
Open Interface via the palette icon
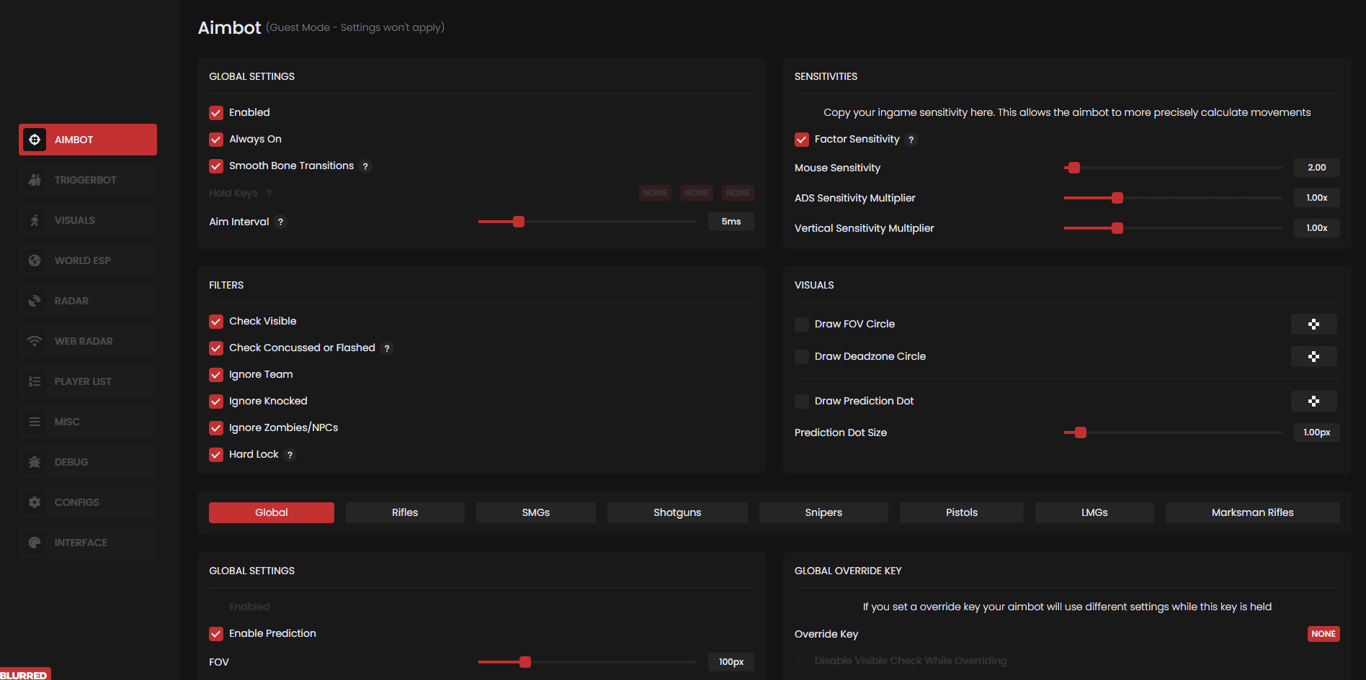[35, 542]
